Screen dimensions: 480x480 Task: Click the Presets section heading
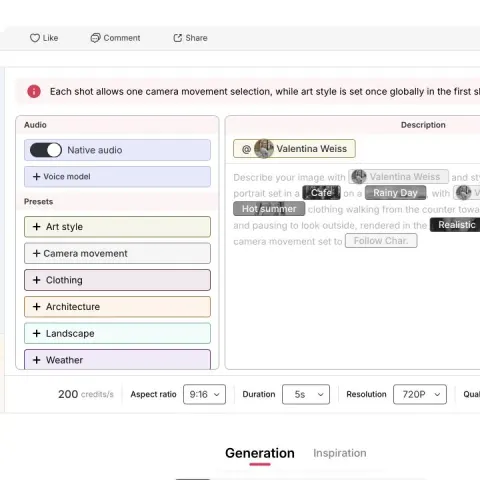[x=38, y=202]
